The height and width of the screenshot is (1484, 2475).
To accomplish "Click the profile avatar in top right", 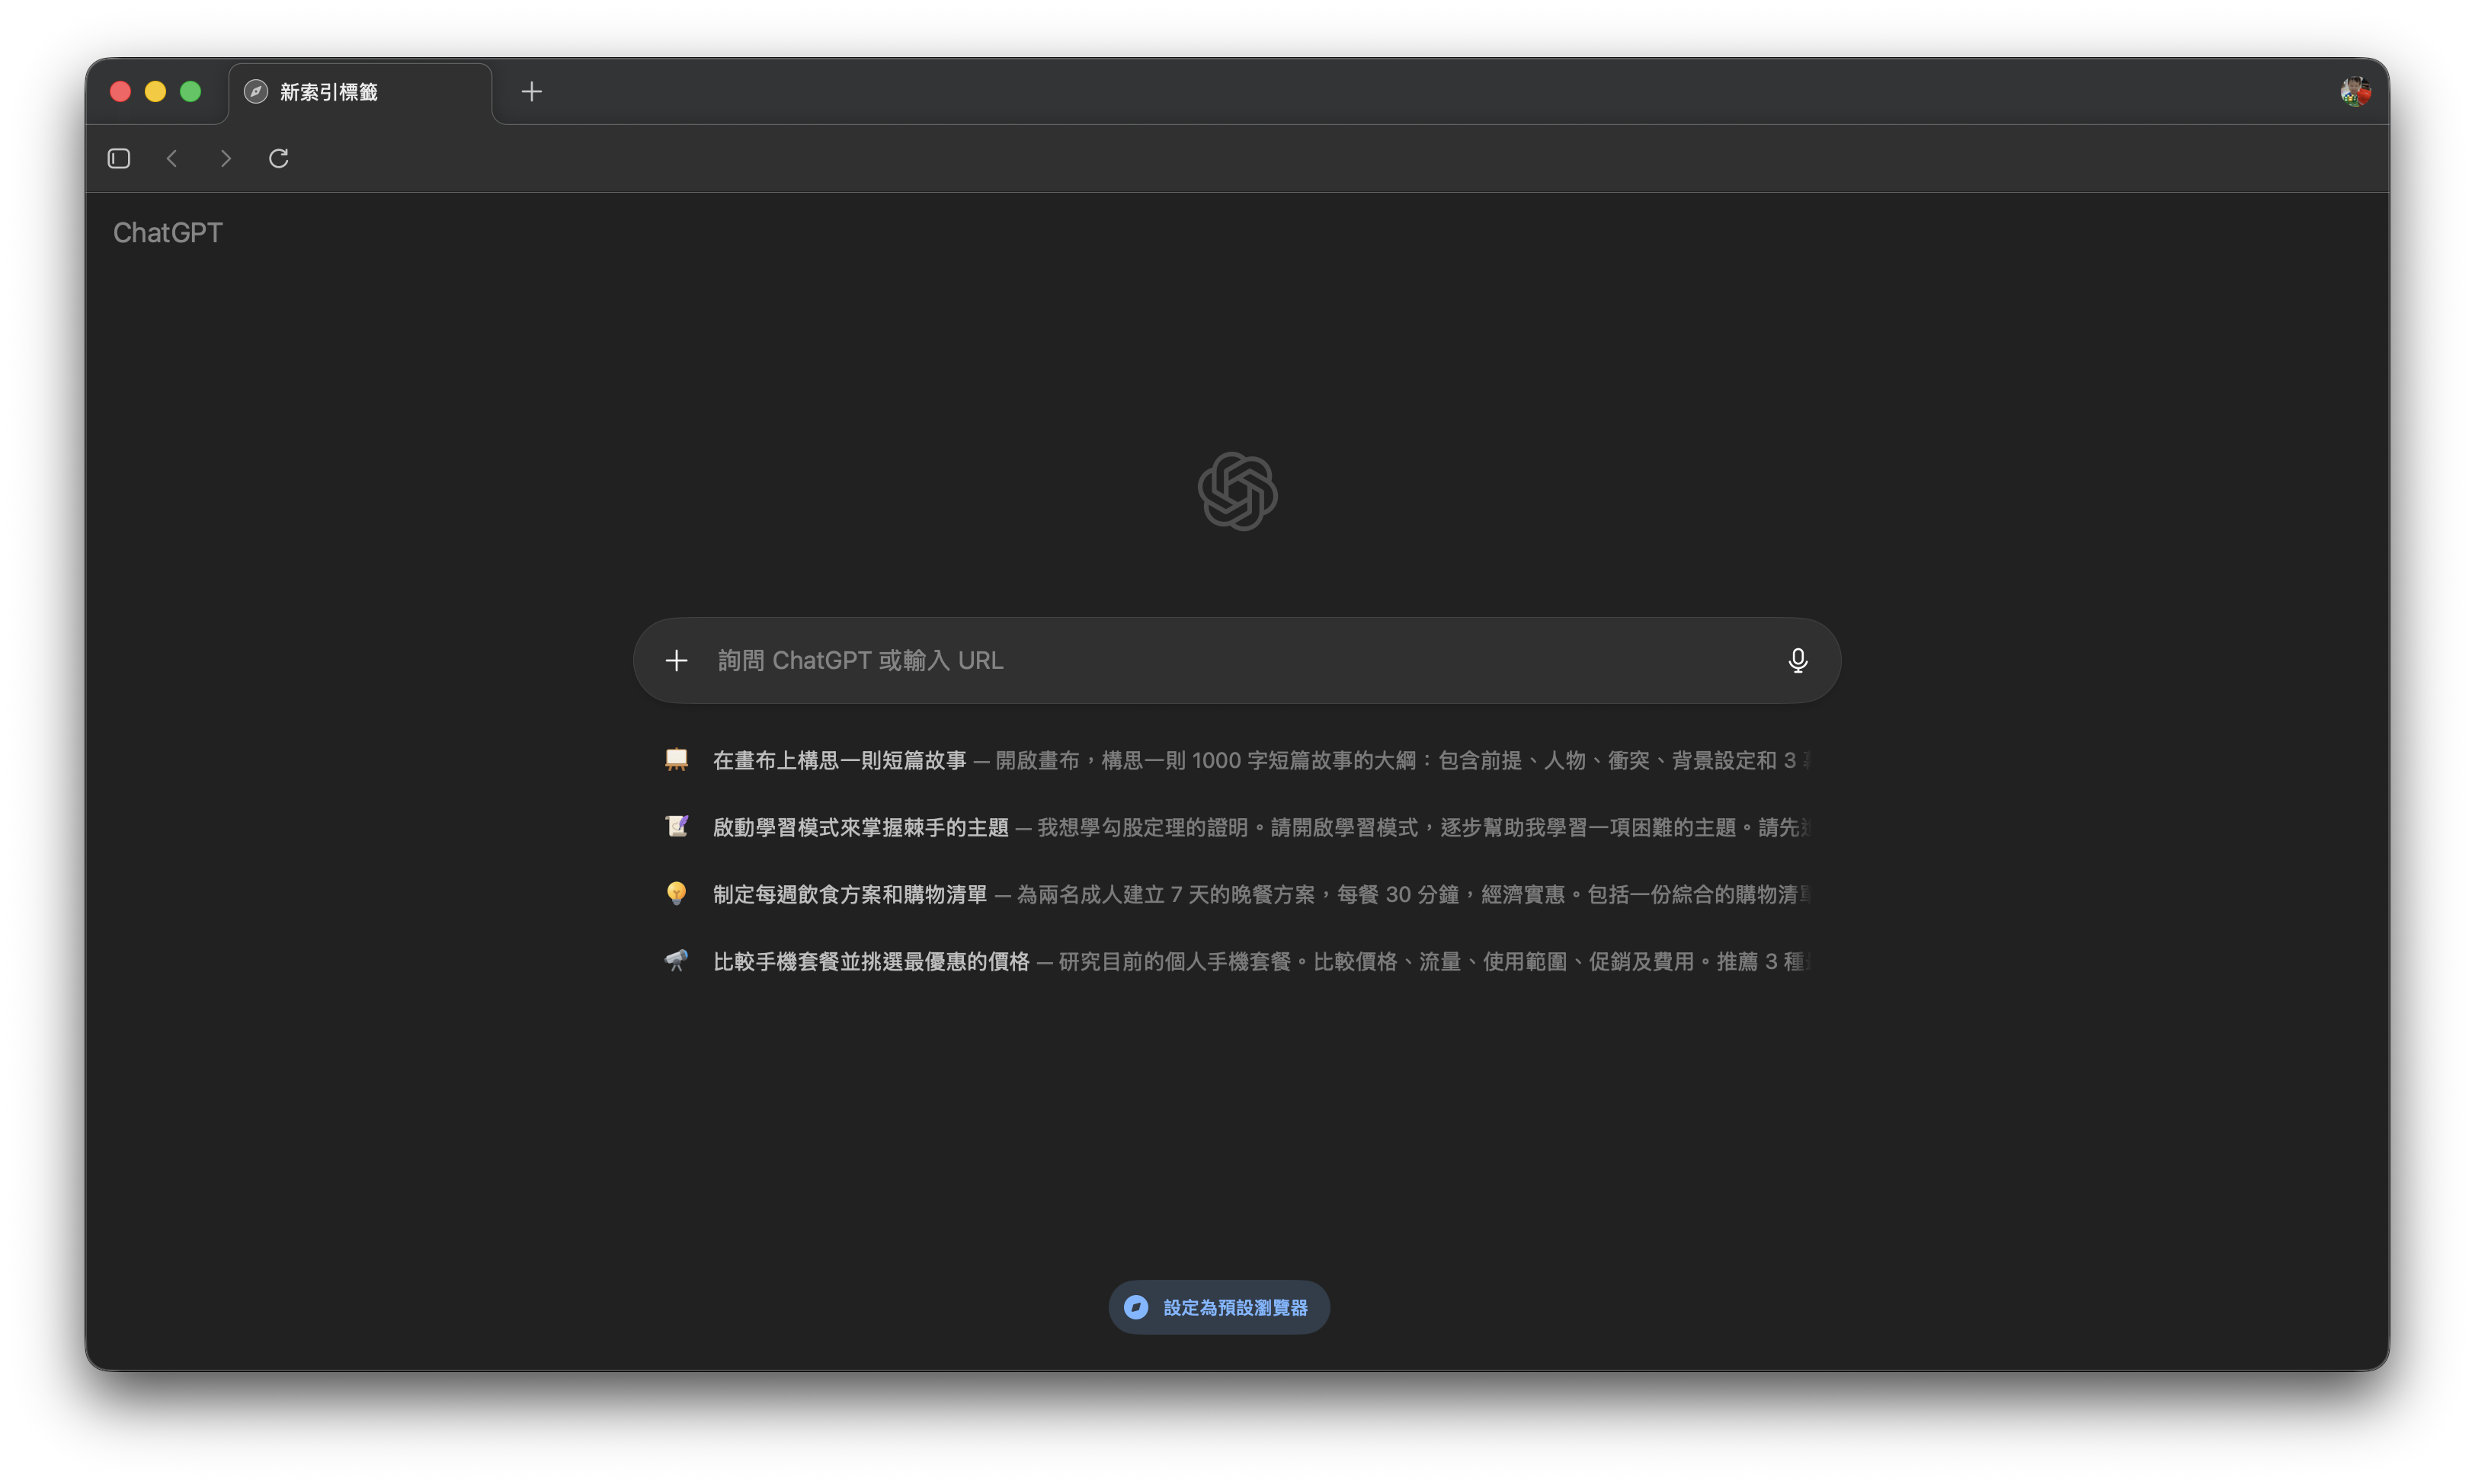I will [2355, 92].
